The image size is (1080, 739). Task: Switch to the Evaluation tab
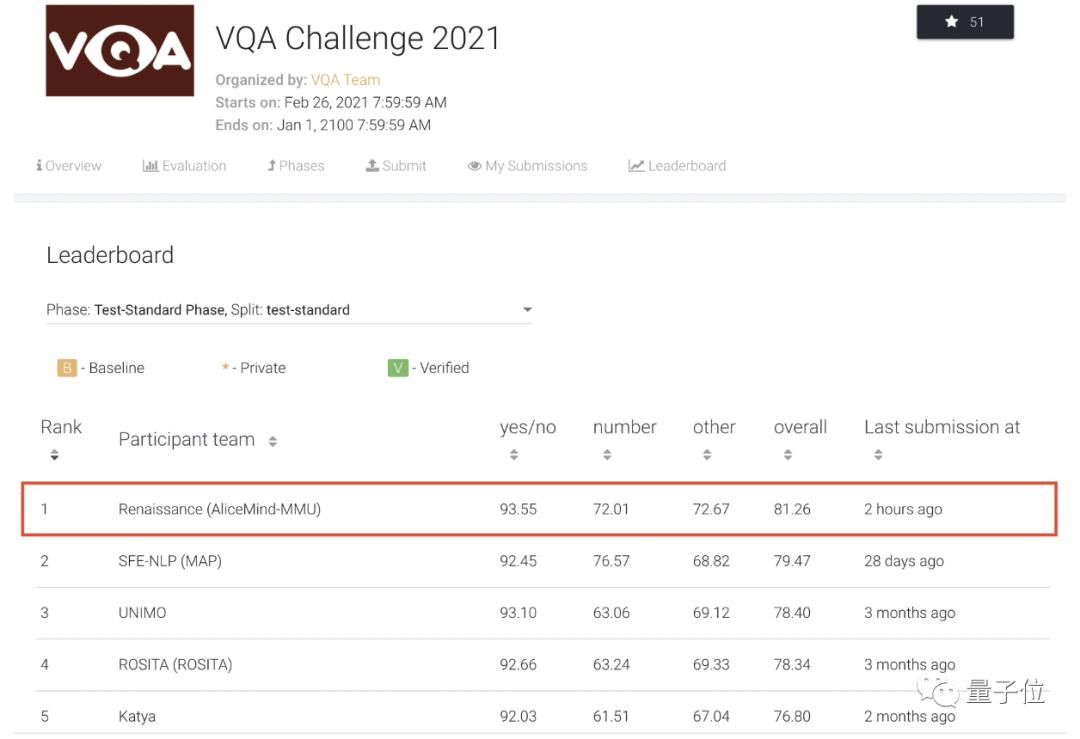(185, 166)
